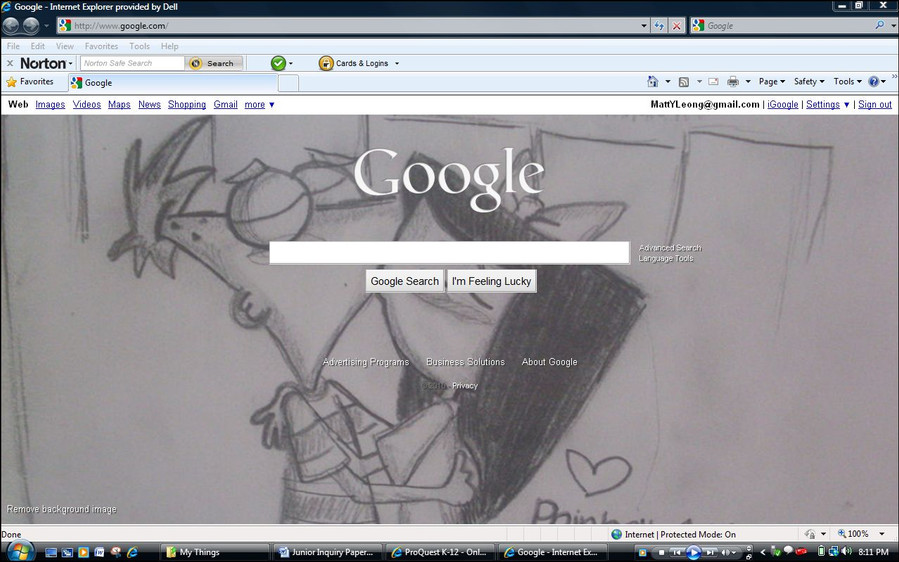Click the protected mode security lock icon in status bar
Viewport: 899px width, 562px height.
810,534
